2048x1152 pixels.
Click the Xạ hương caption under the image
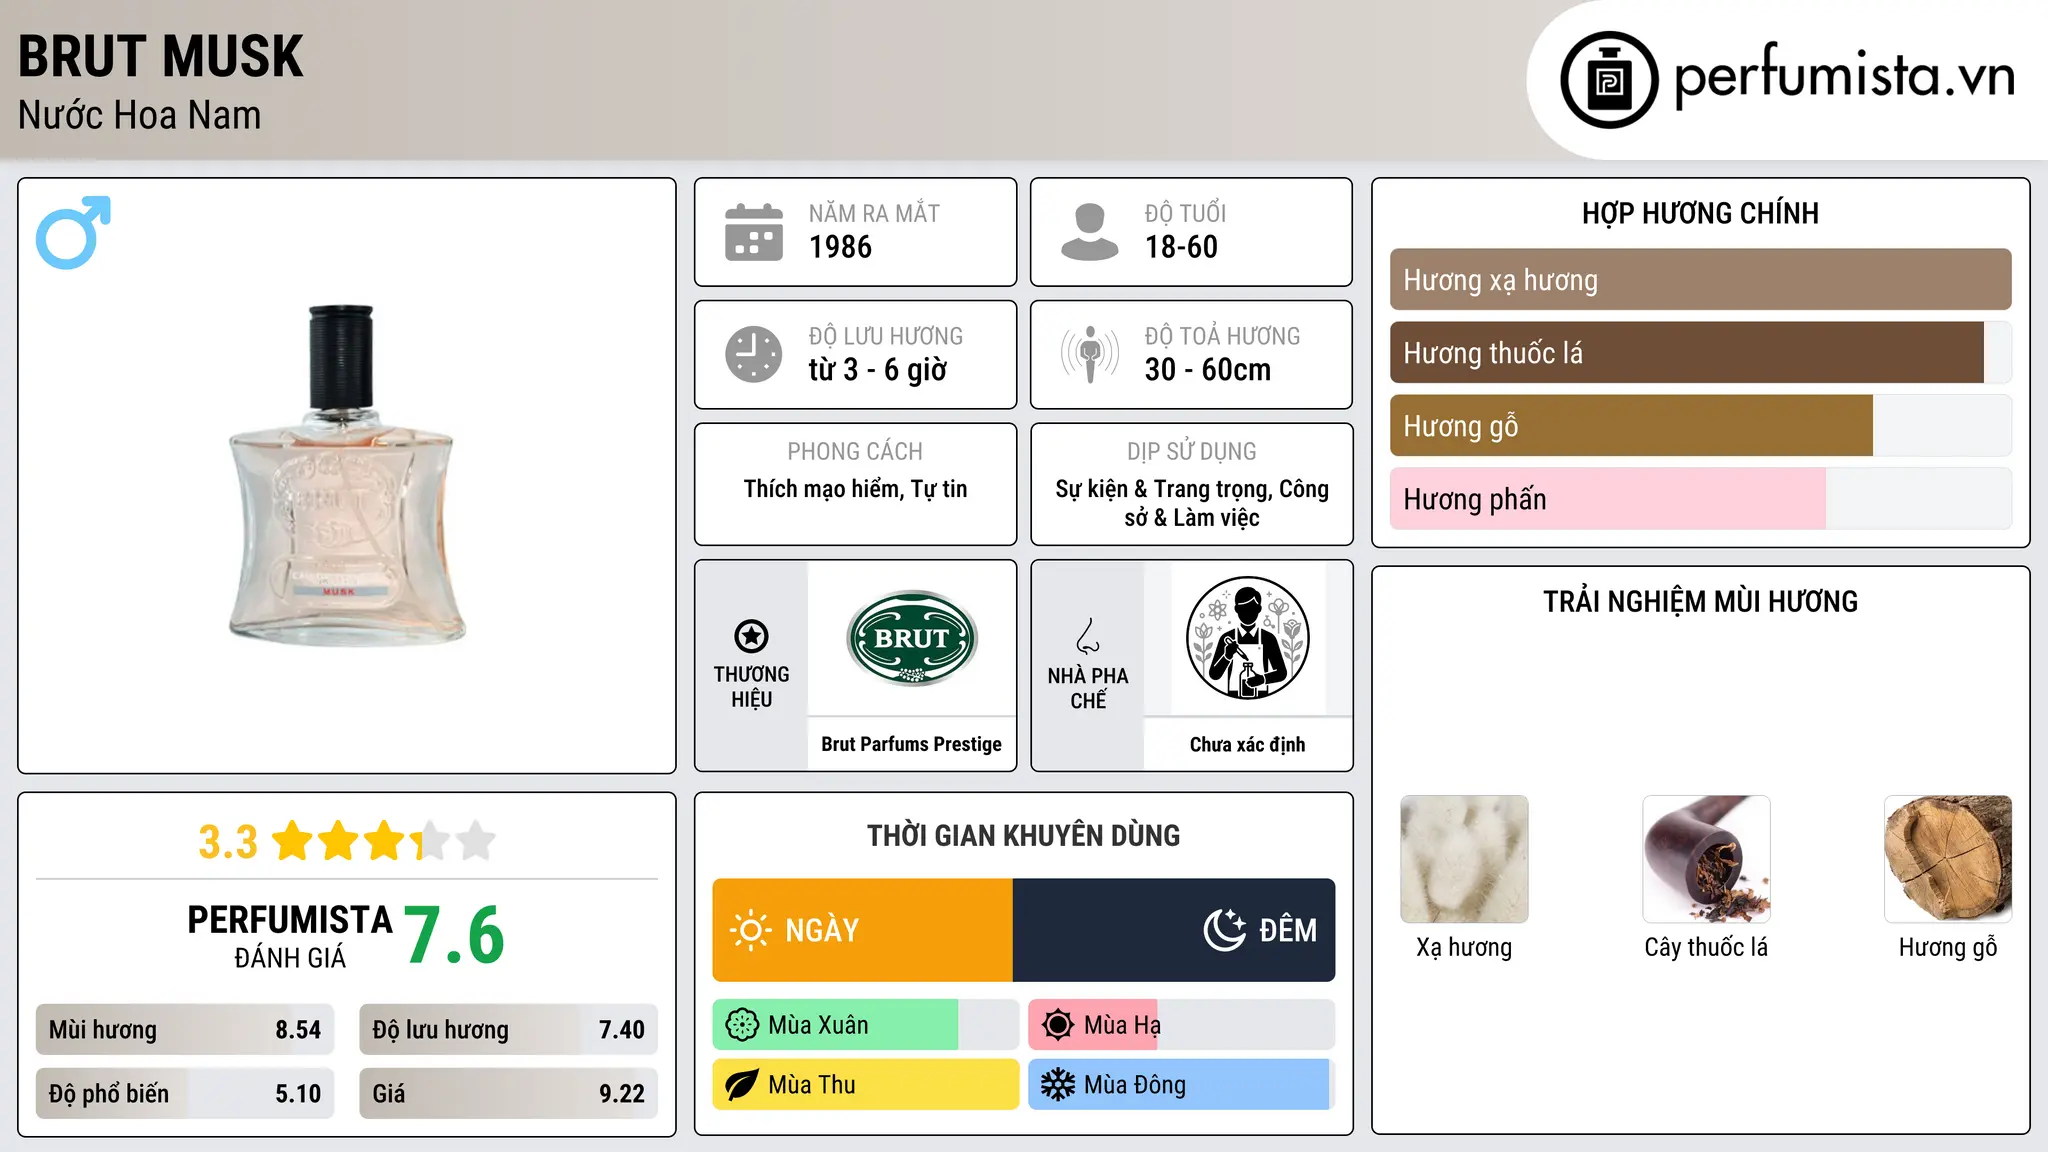tap(1464, 947)
